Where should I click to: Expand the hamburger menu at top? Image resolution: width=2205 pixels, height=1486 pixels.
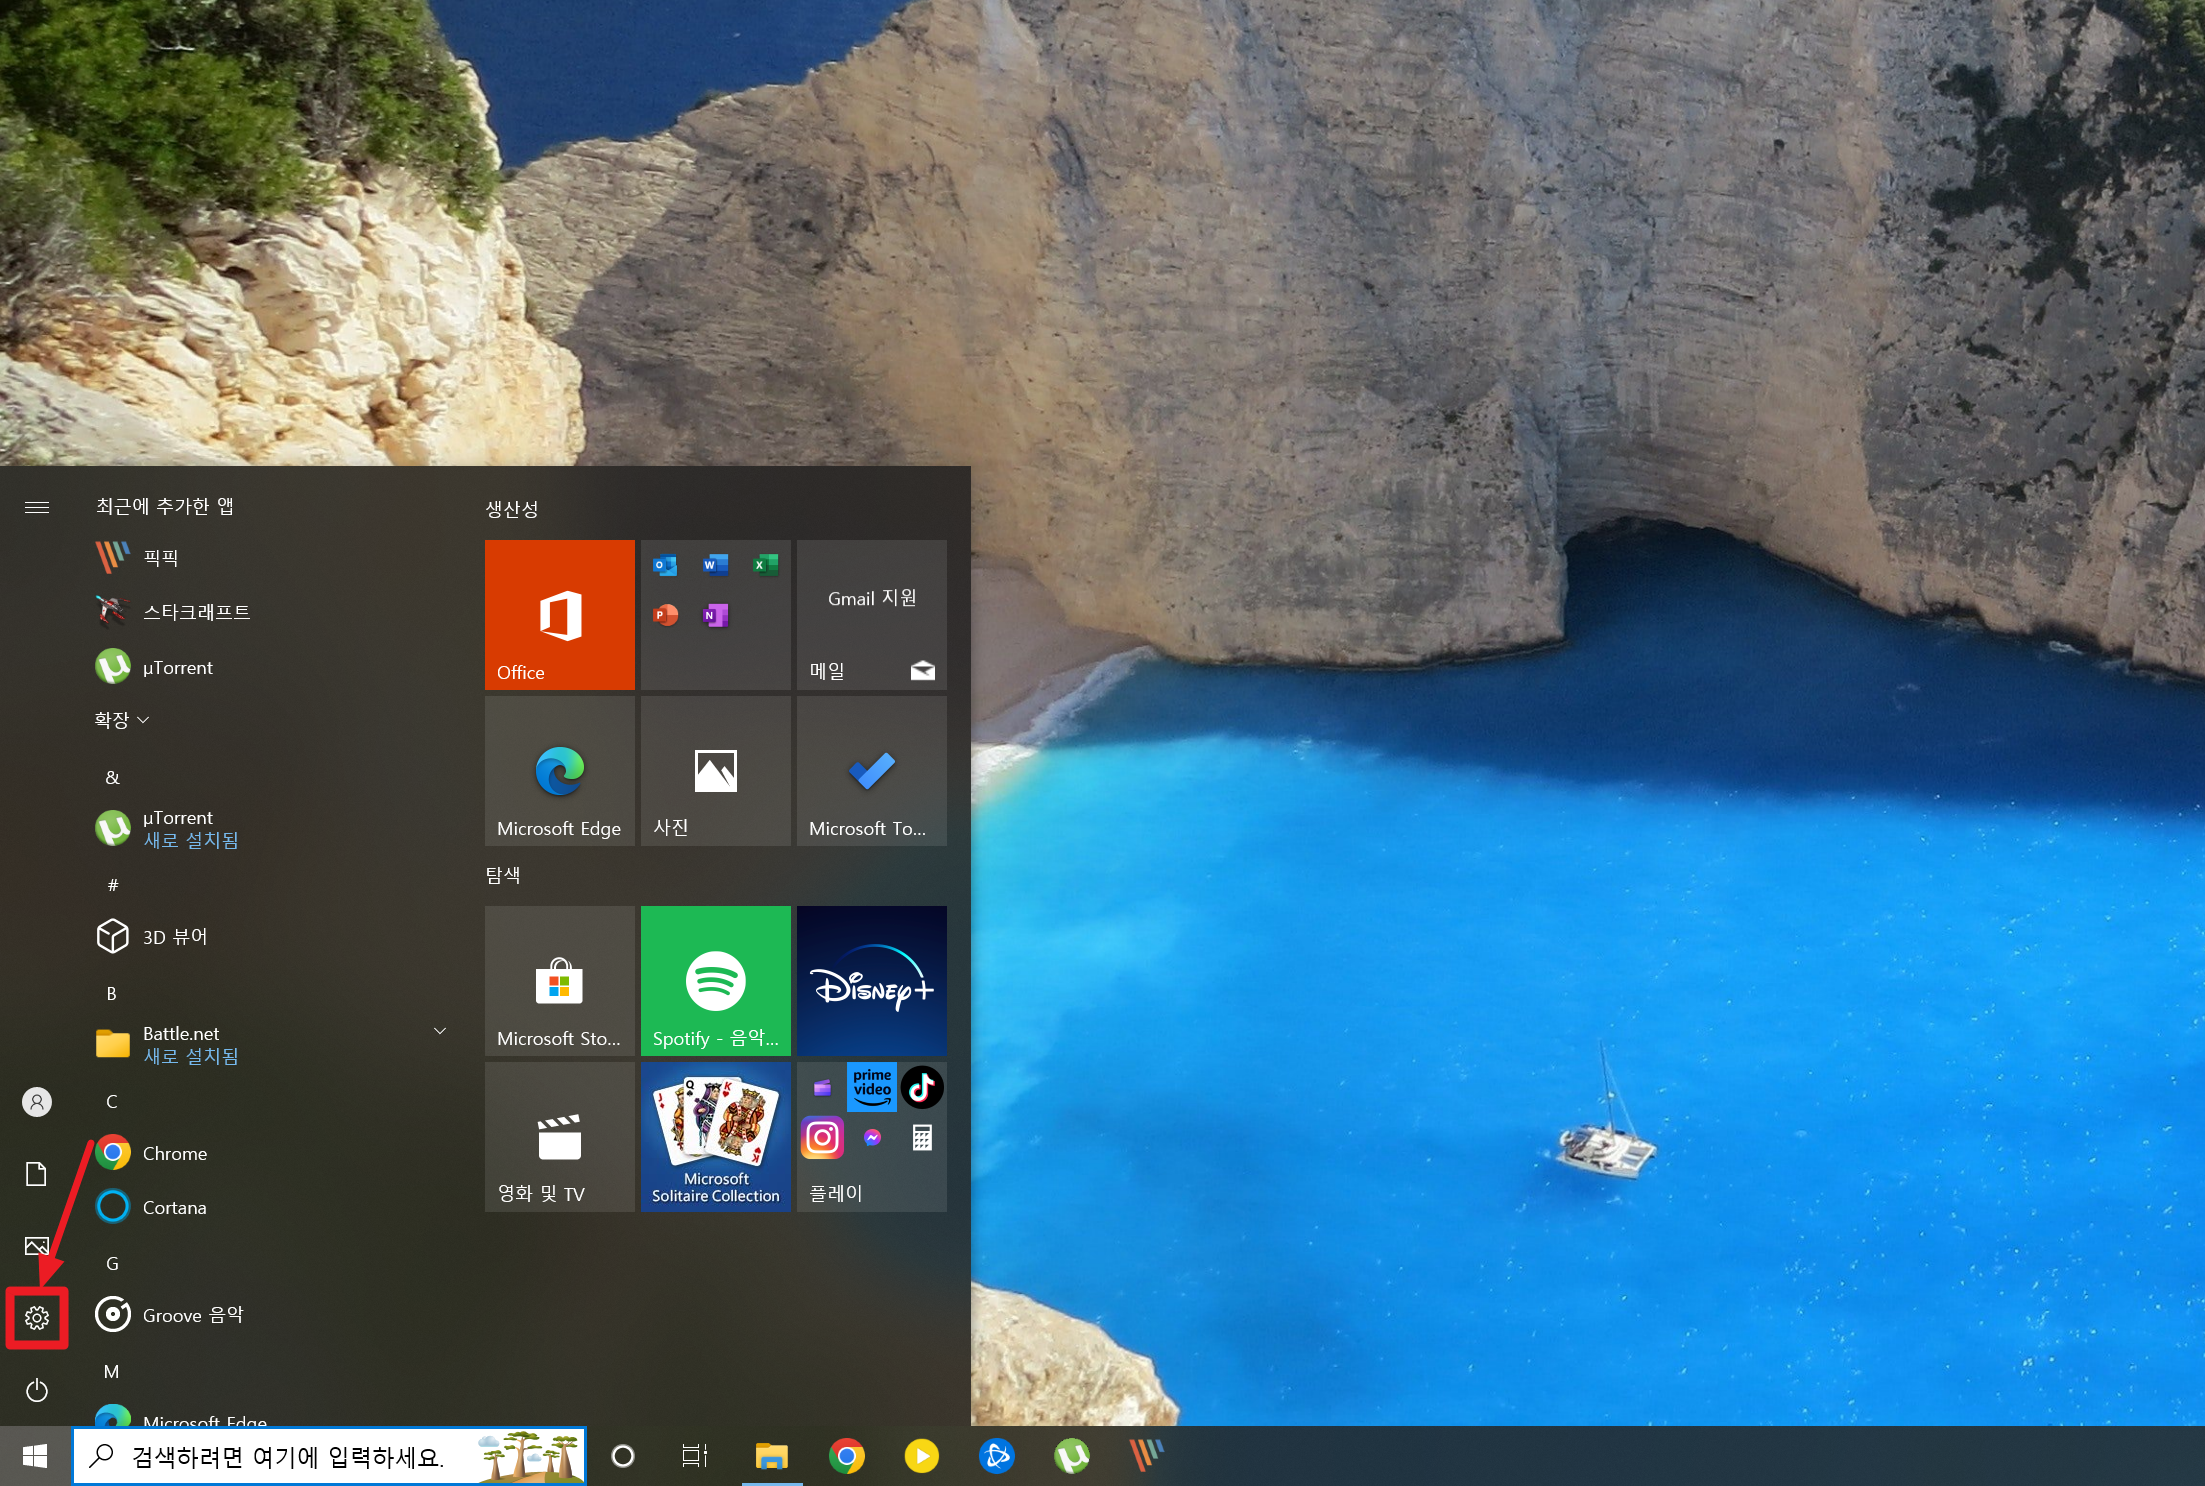pos(37,507)
